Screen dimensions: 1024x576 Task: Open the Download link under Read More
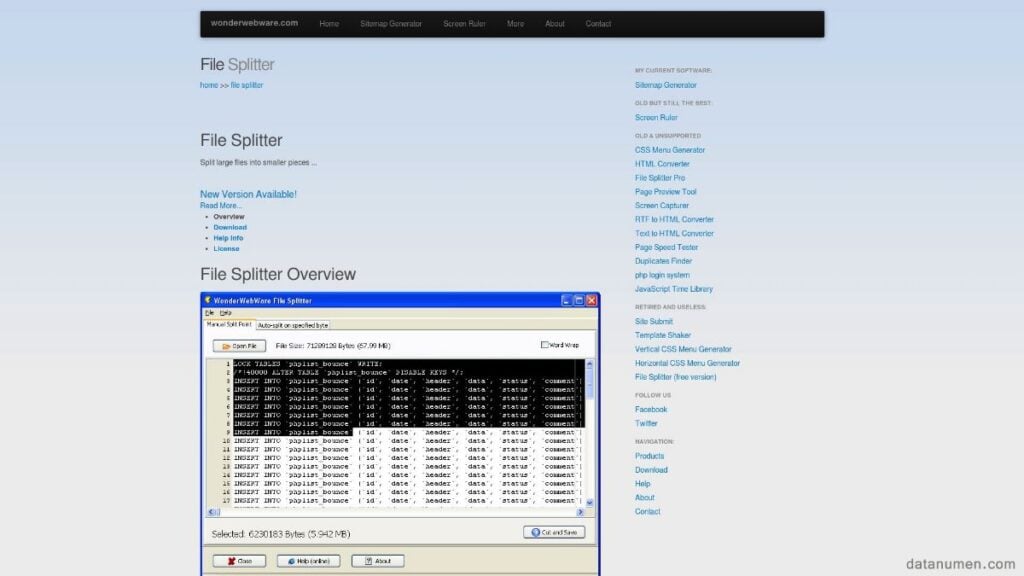(x=230, y=227)
